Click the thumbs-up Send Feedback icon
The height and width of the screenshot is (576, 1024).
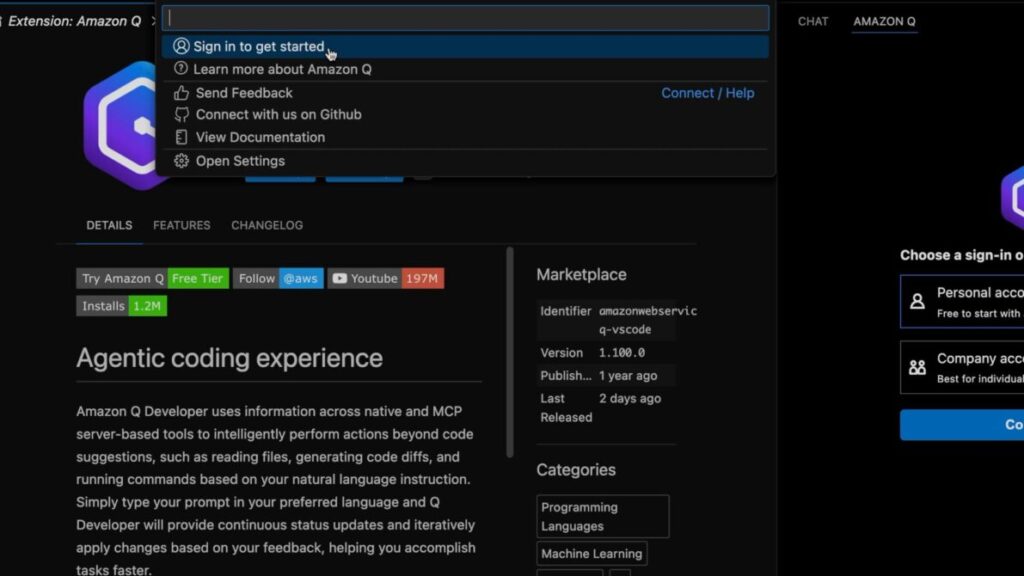(181, 92)
